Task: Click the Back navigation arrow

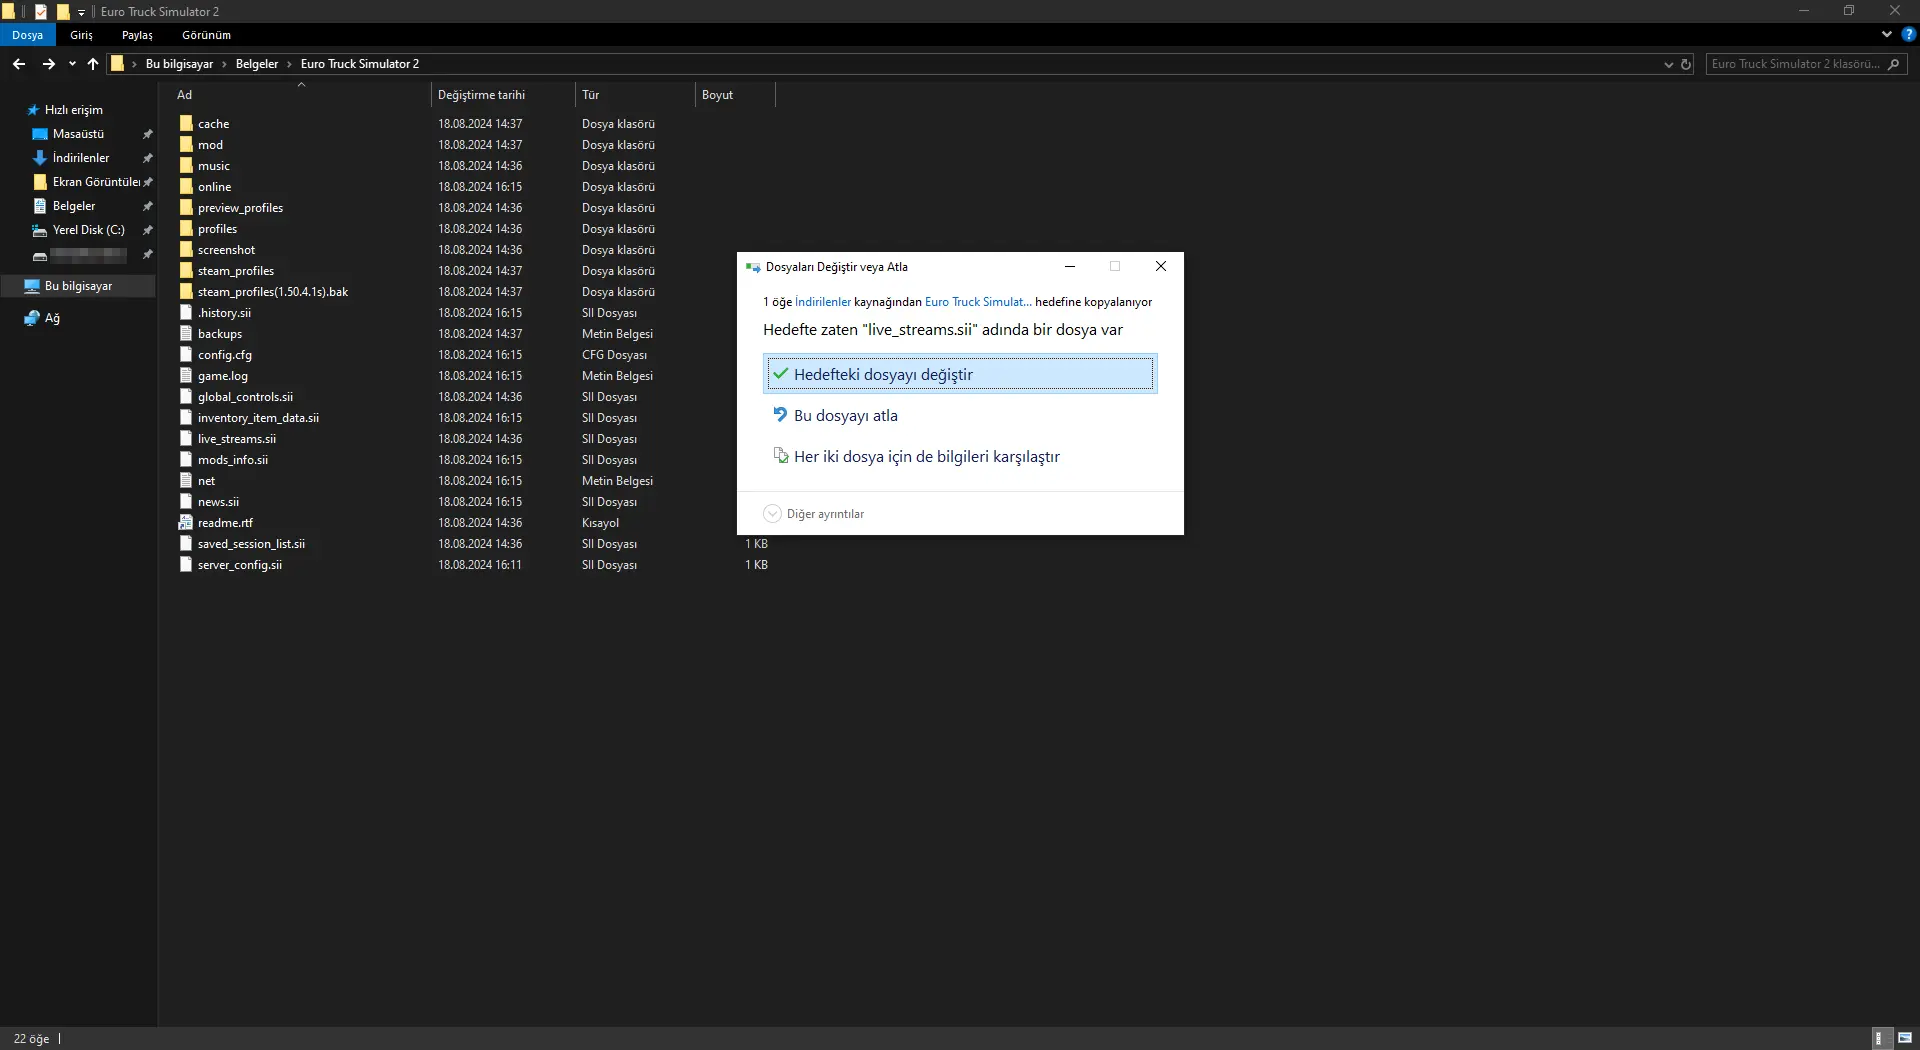Action: click(19, 64)
